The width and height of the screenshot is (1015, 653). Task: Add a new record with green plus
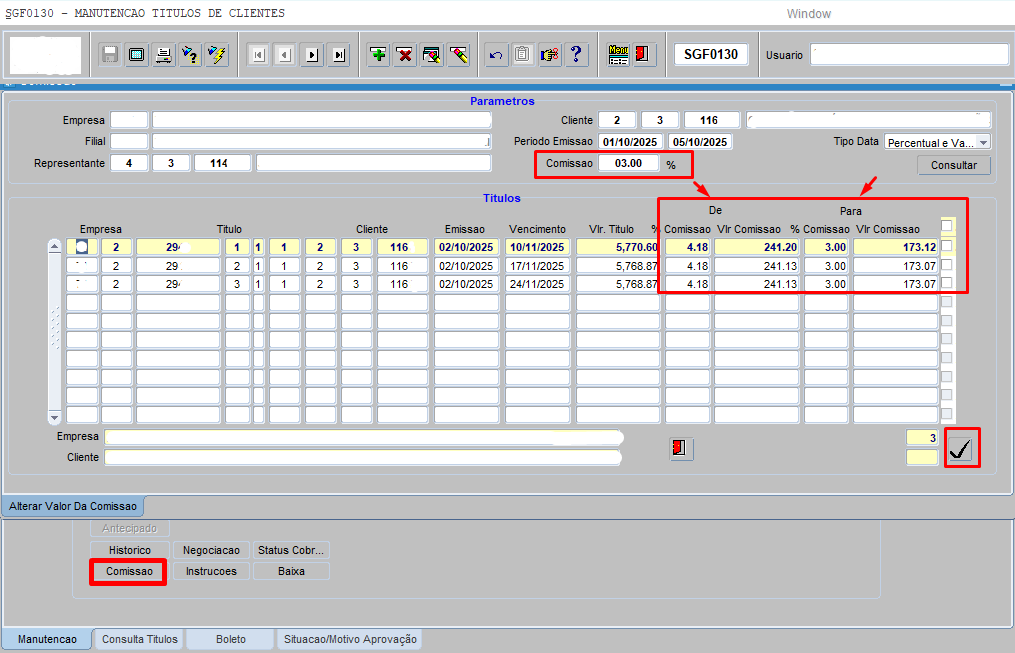(x=378, y=55)
